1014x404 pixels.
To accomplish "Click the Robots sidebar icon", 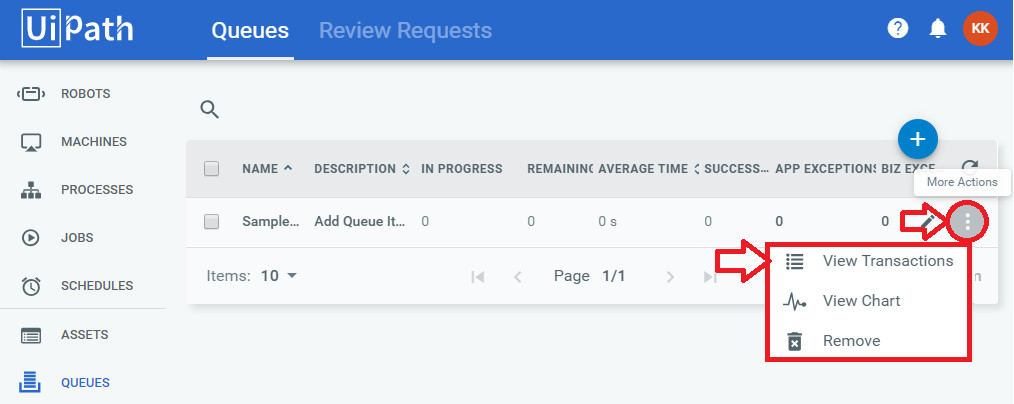I will tap(30, 94).
